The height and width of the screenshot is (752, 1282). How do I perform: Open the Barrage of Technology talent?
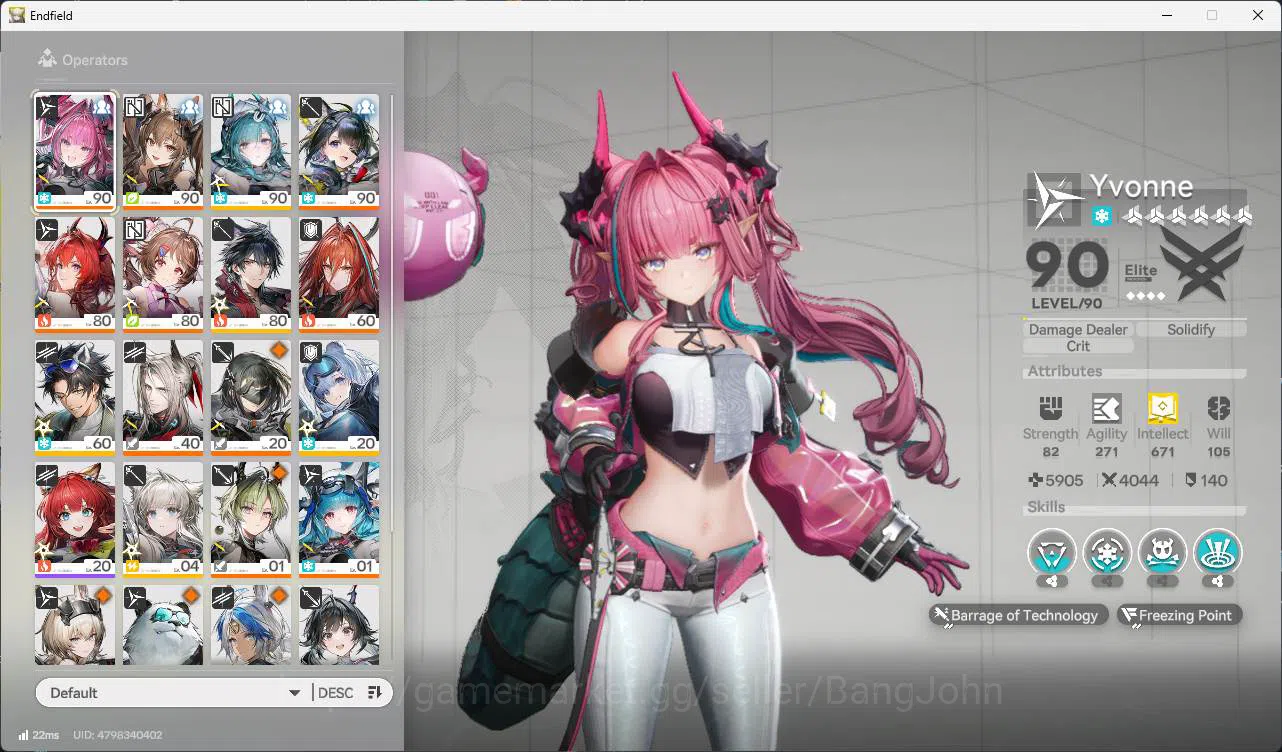[1018, 615]
